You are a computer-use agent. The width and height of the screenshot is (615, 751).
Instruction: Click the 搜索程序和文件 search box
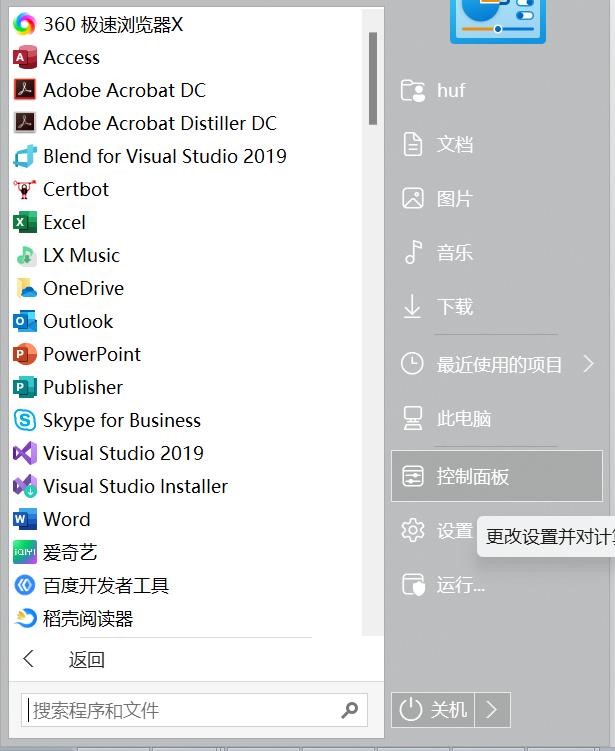(194, 710)
